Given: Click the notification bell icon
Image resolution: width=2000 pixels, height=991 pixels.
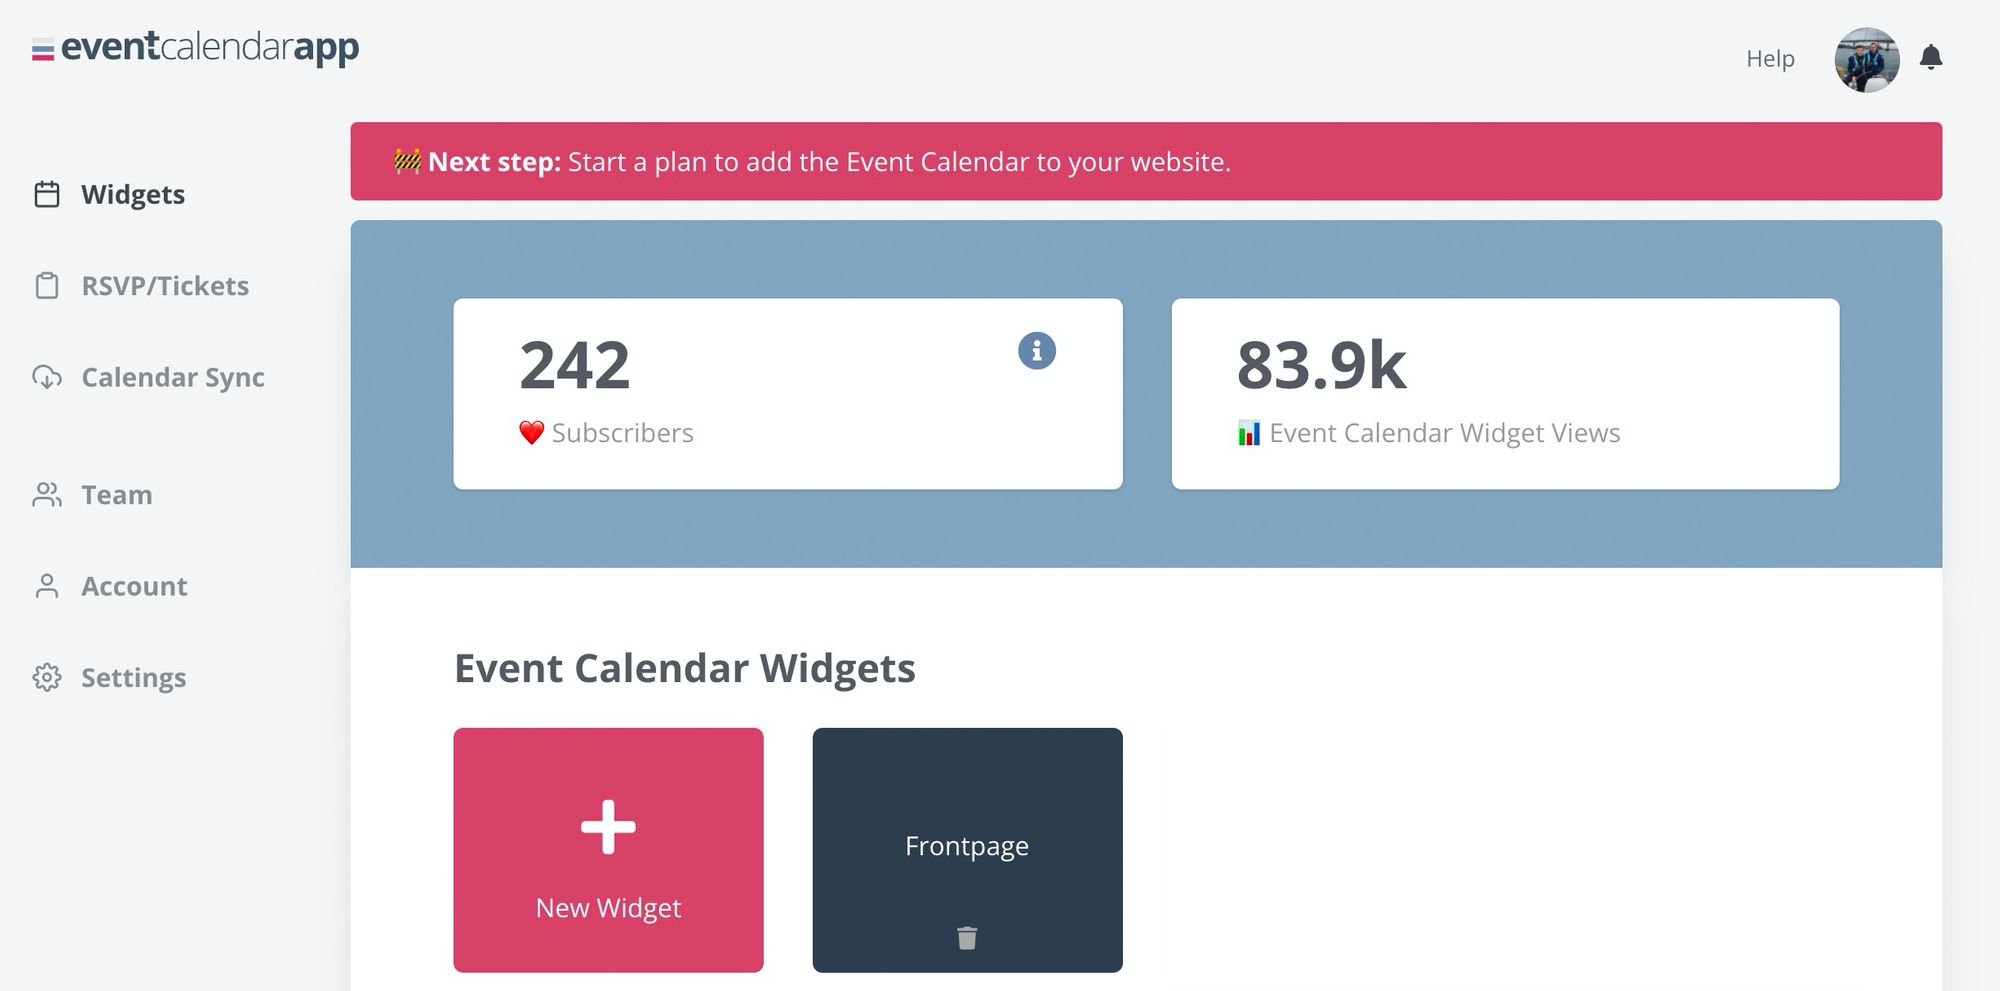Looking at the screenshot, I should pyautogui.click(x=1931, y=58).
